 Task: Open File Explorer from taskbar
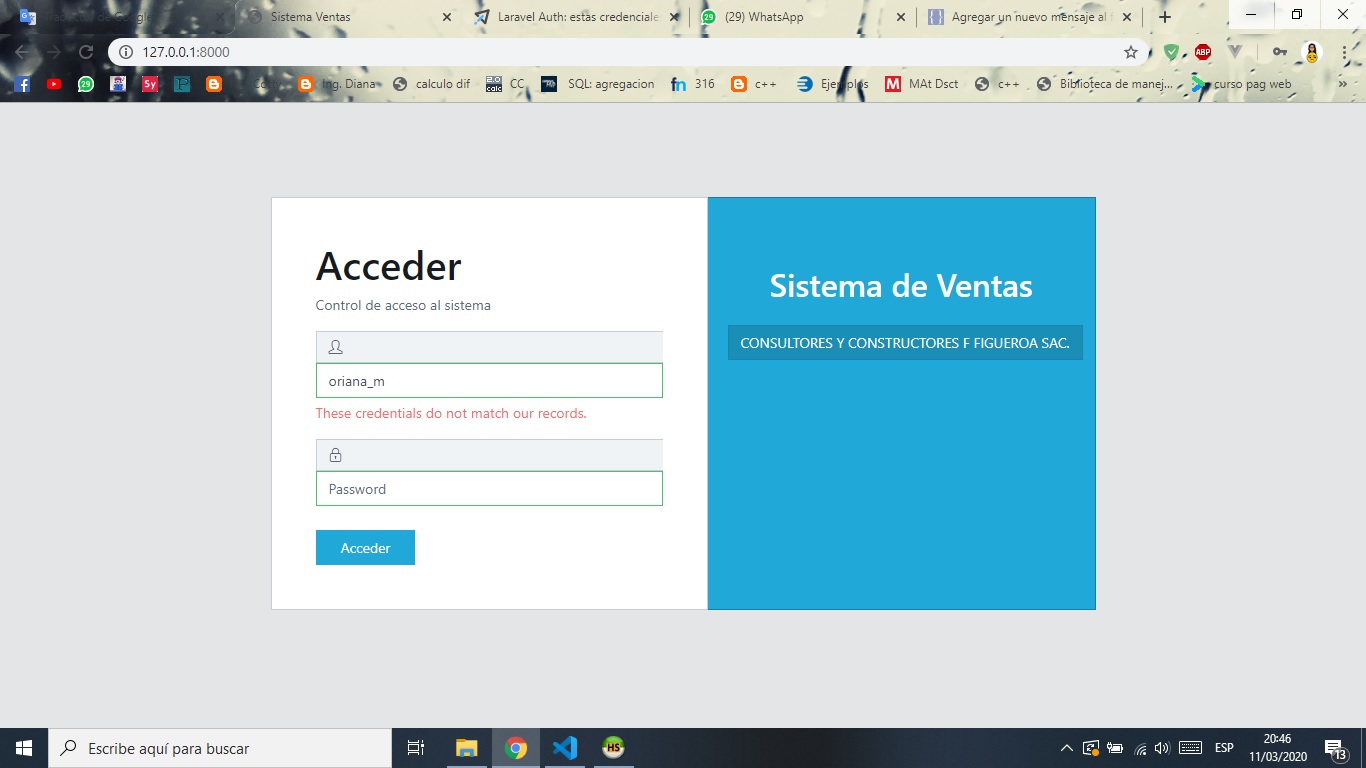tap(466, 748)
